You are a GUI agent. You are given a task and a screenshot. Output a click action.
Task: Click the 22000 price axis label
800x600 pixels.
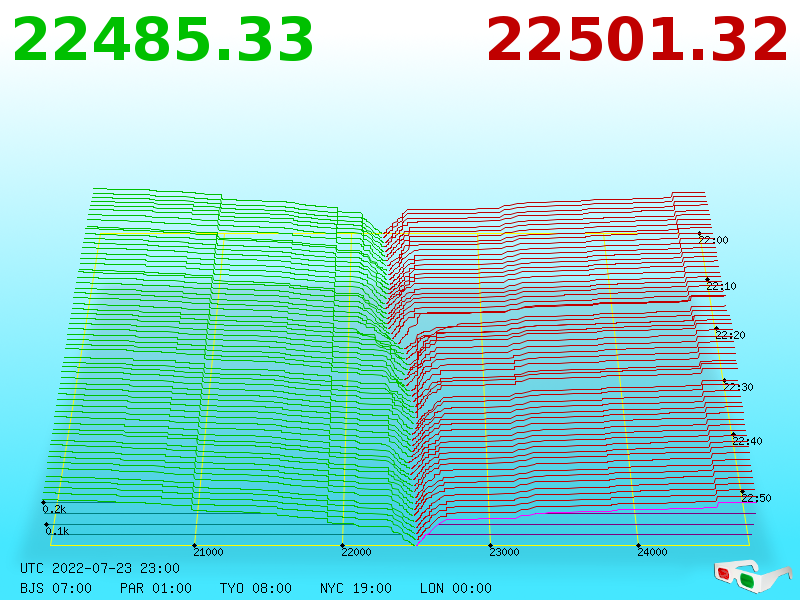pyautogui.click(x=356, y=552)
